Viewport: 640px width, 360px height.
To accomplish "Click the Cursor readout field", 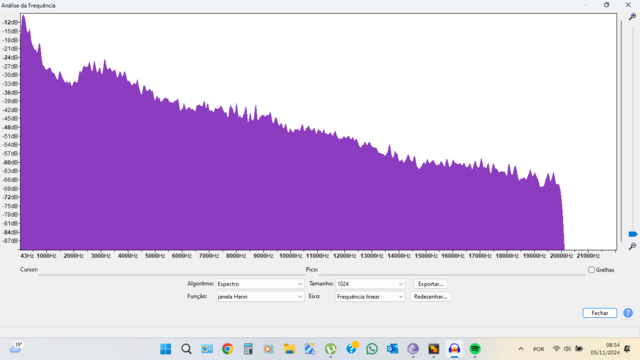I will (171, 270).
